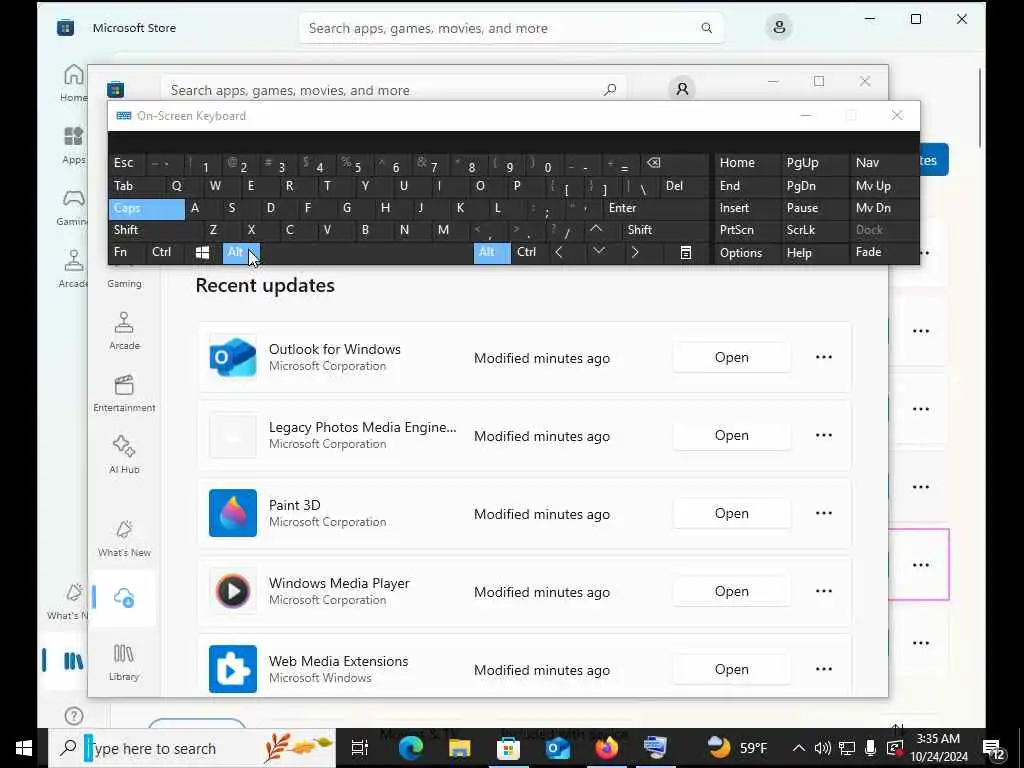Click search magnifier in back Store search box
This screenshot has width=1024, height=768.
point(707,28)
